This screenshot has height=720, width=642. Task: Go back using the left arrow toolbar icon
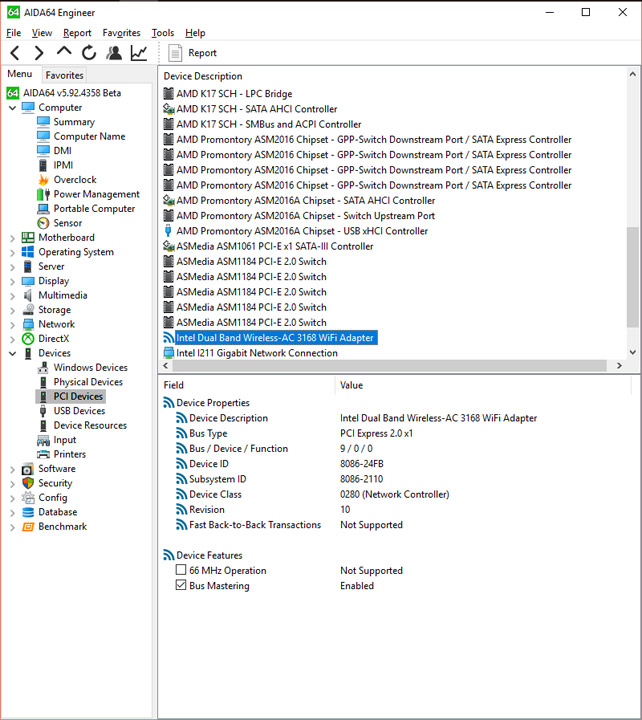[x=15, y=53]
